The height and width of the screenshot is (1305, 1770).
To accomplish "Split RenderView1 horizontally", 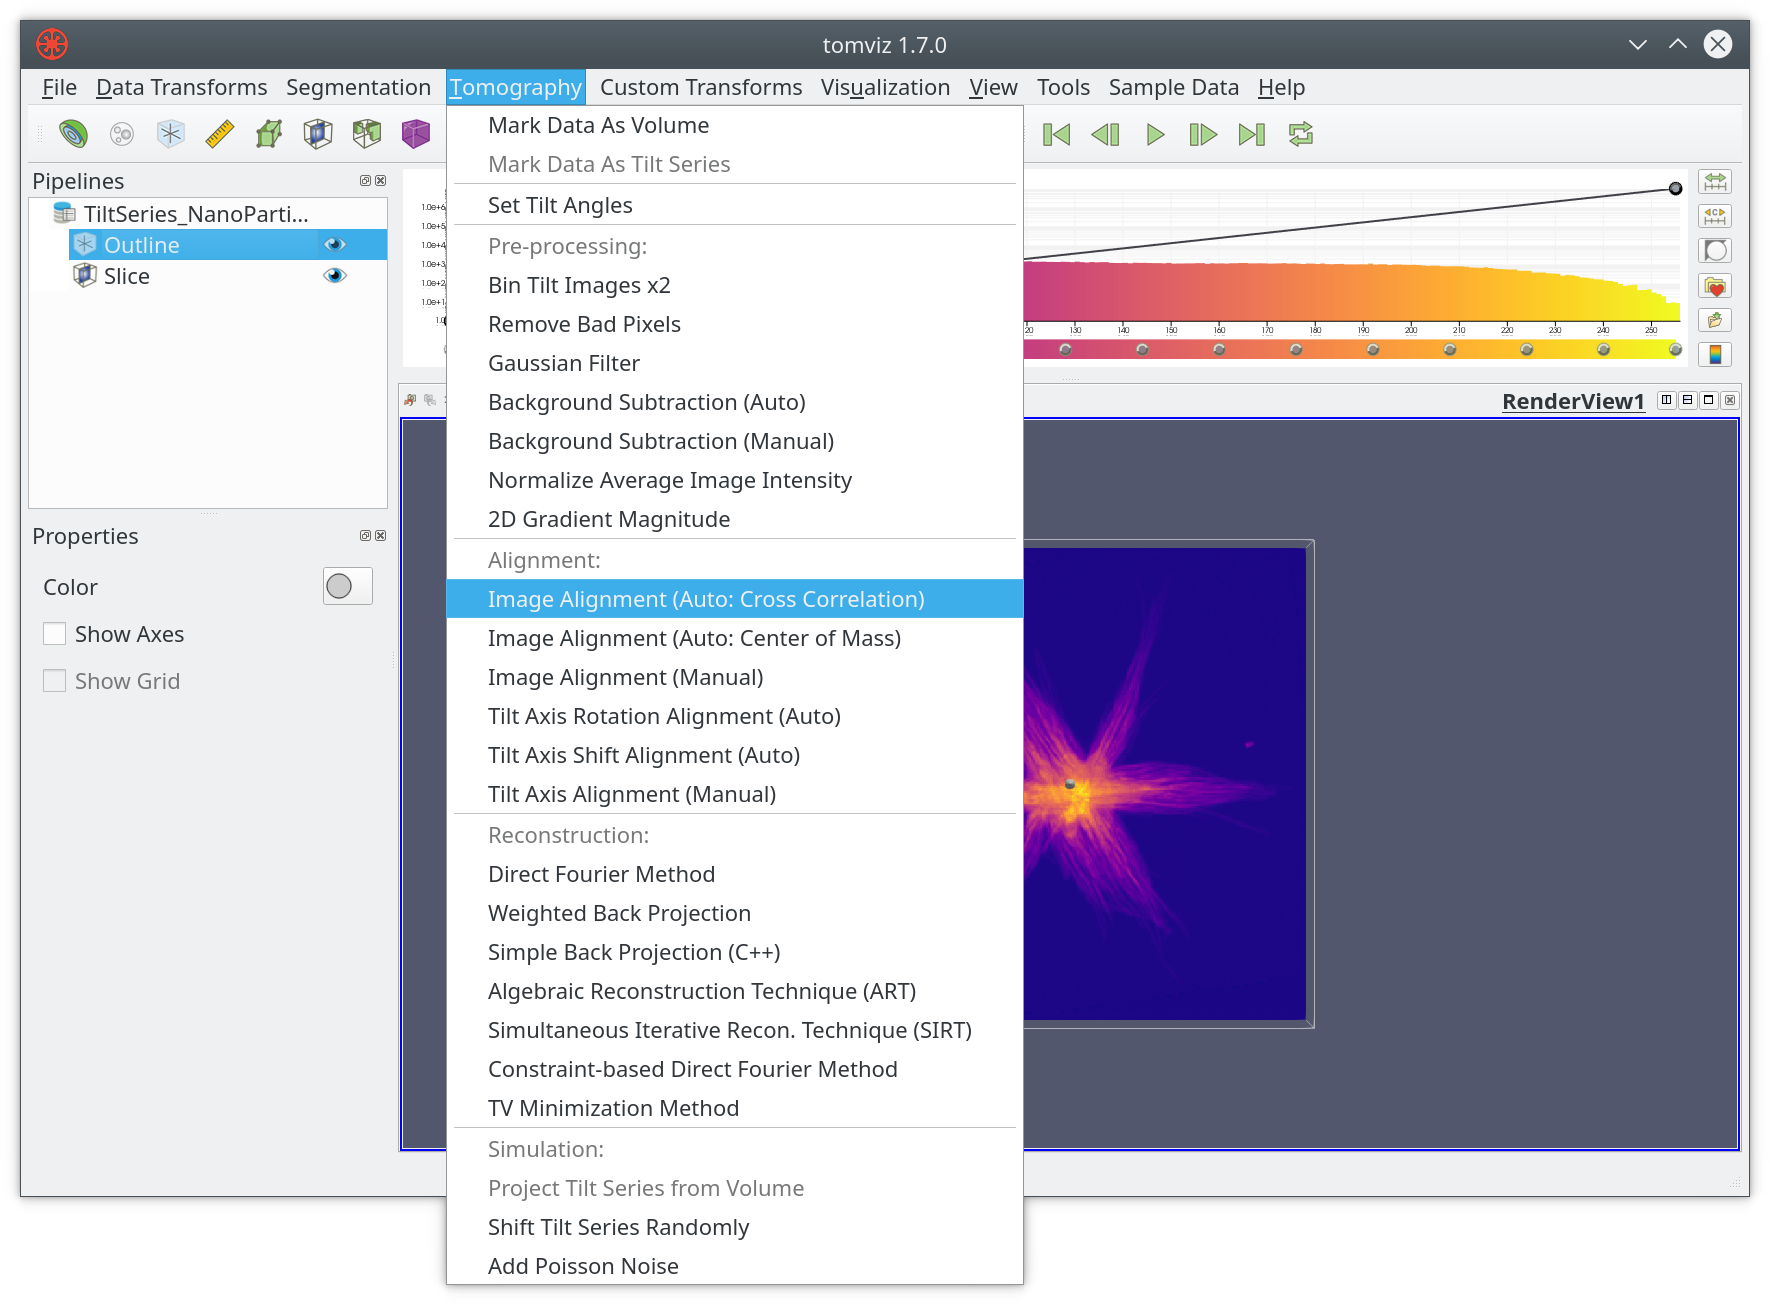I will (x=1666, y=400).
